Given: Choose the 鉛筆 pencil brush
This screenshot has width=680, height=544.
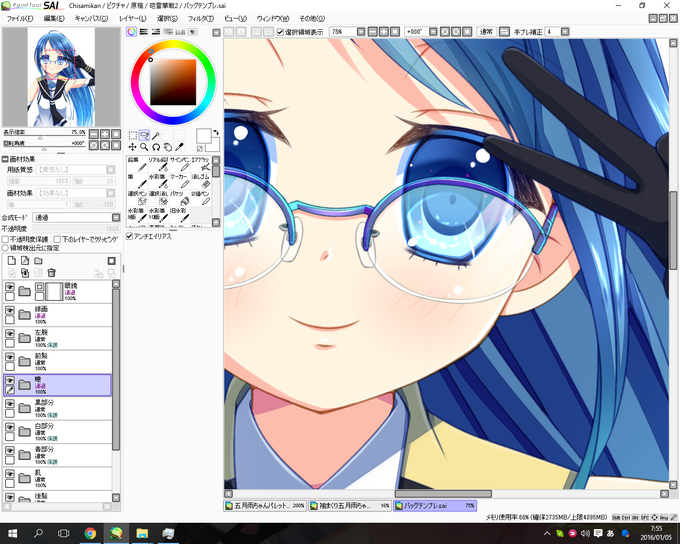Looking at the screenshot, I should pyautogui.click(x=137, y=164).
